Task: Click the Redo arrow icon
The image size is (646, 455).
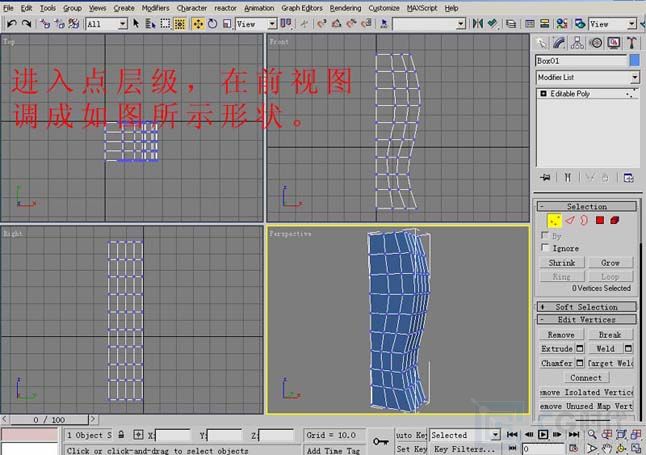Action: click(x=26, y=24)
